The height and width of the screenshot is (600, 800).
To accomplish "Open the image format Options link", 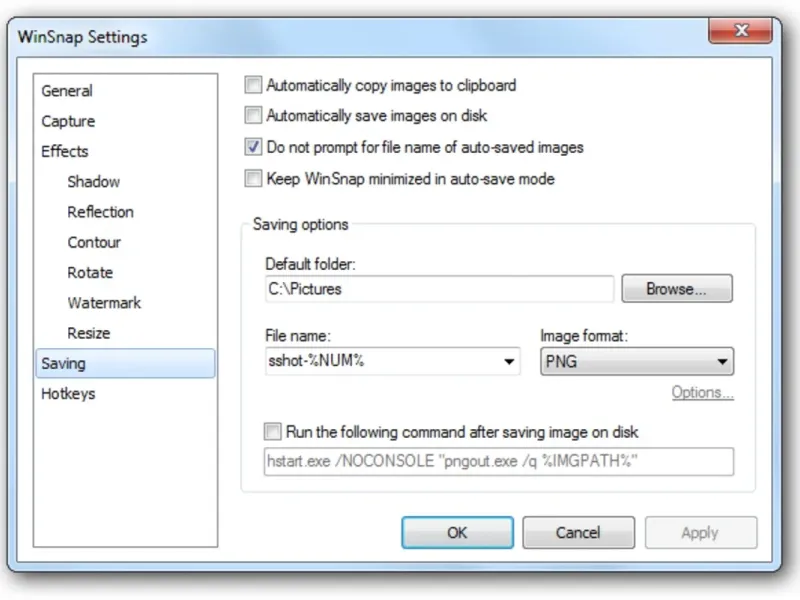I will 702,392.
